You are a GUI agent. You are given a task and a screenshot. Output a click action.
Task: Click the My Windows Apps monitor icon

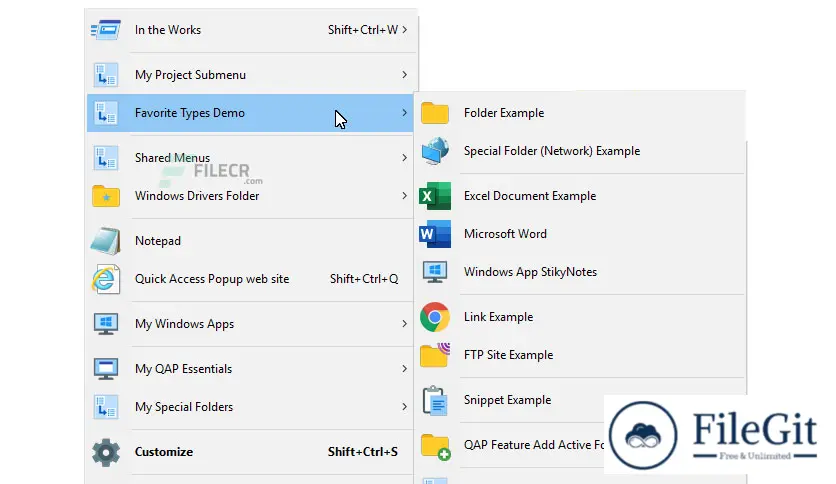(x=106, y=324)
